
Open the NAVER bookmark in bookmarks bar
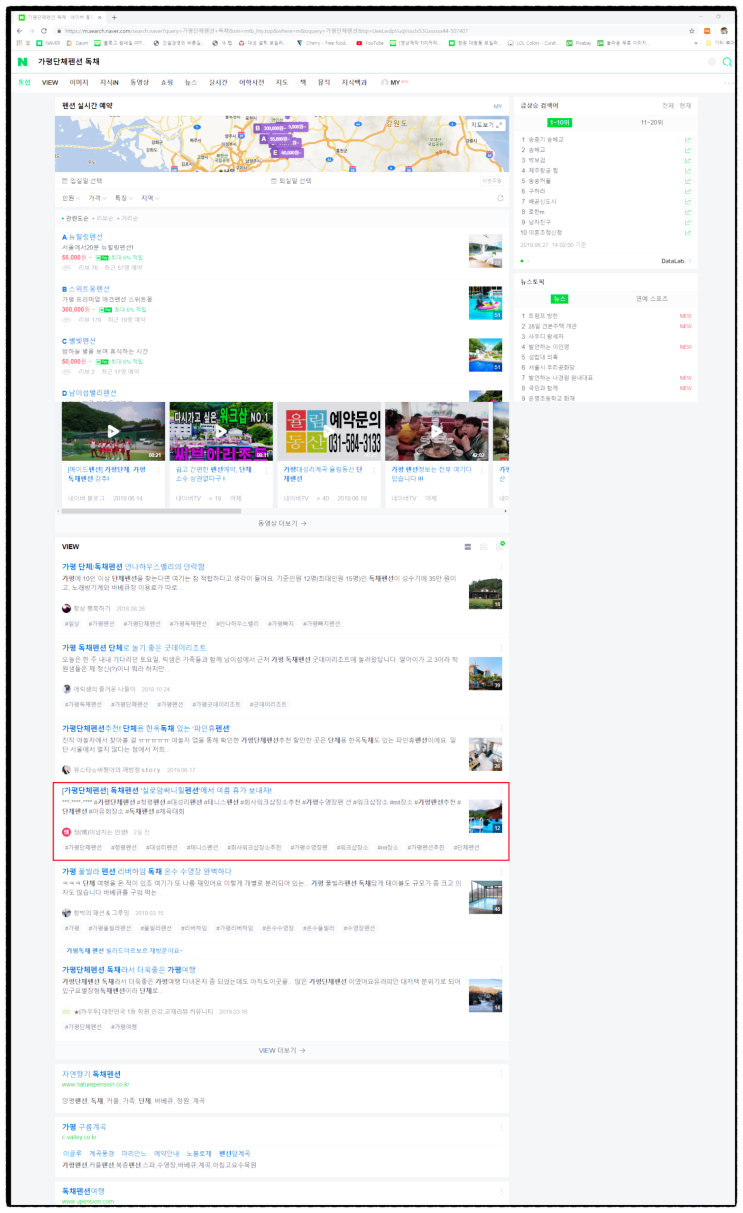click(x=49, y=43)
